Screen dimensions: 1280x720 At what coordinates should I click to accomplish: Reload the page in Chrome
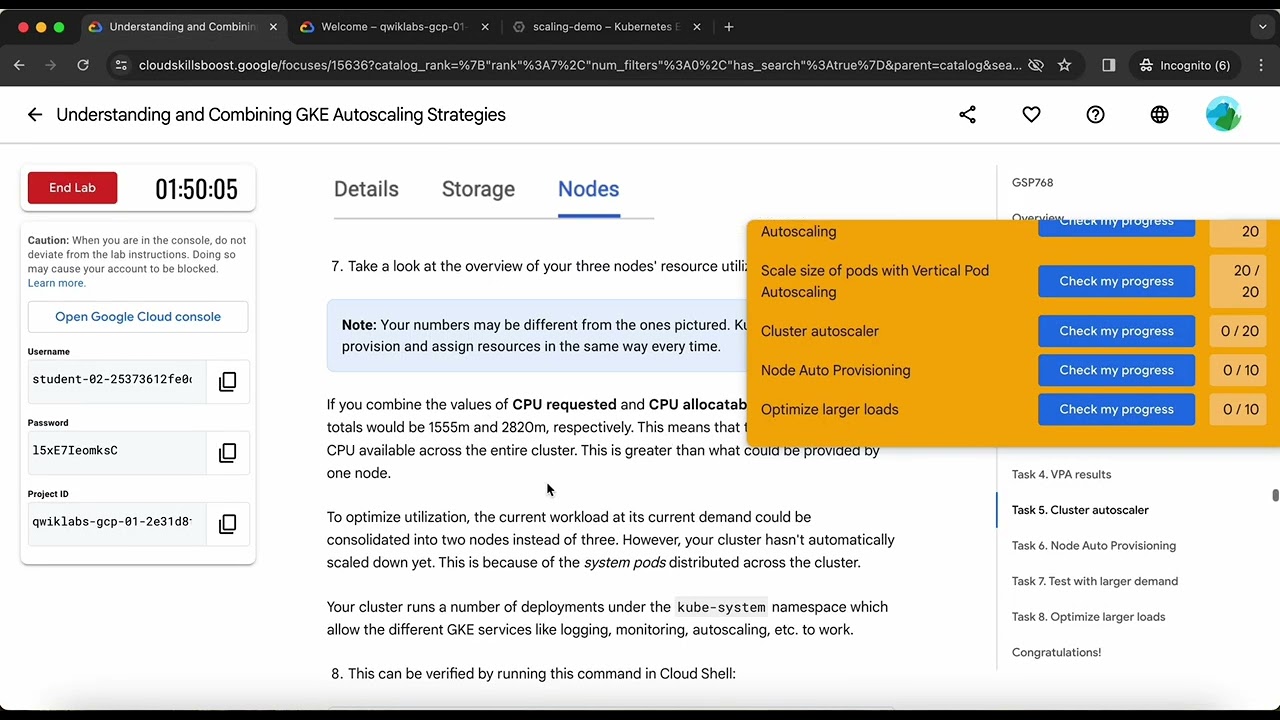click(x=83, y=65)
